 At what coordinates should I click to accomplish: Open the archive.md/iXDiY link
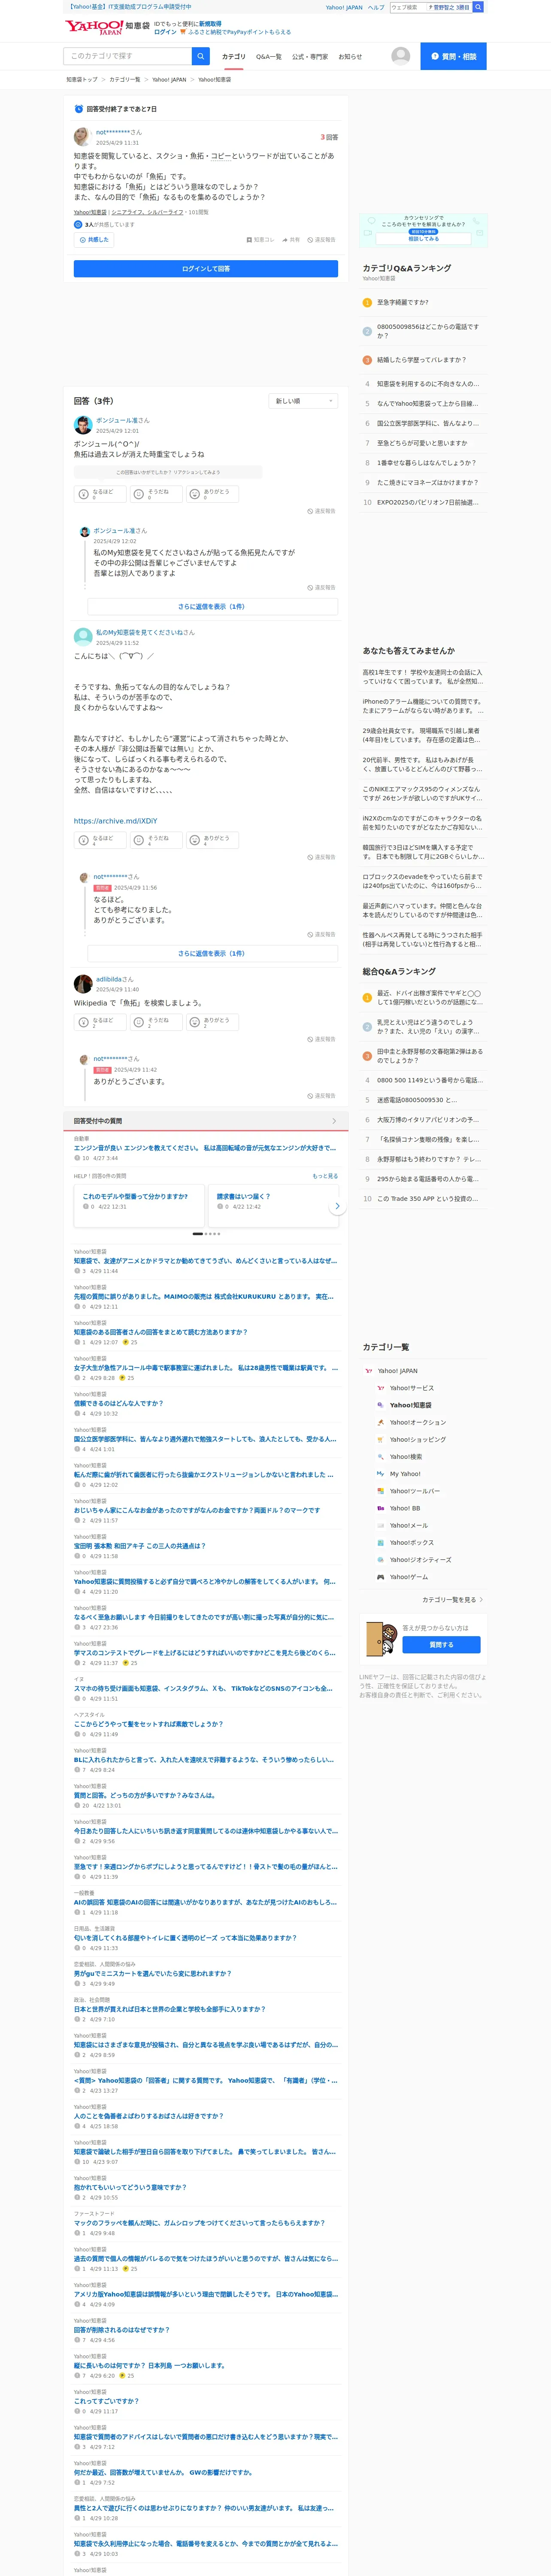[x=115, y=821]
